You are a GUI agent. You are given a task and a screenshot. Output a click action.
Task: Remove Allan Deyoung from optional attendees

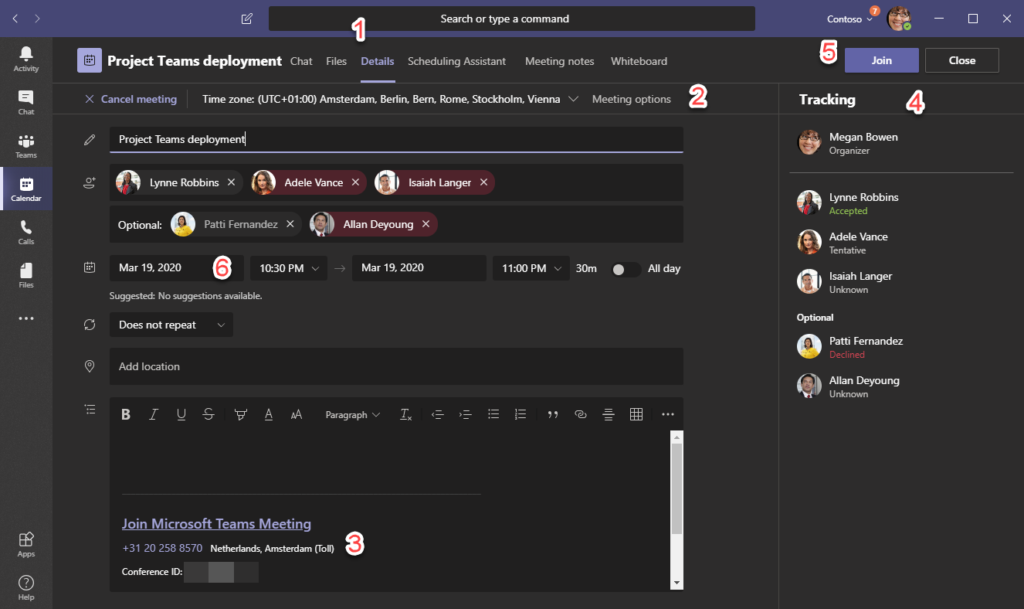[x=426, y=224]
